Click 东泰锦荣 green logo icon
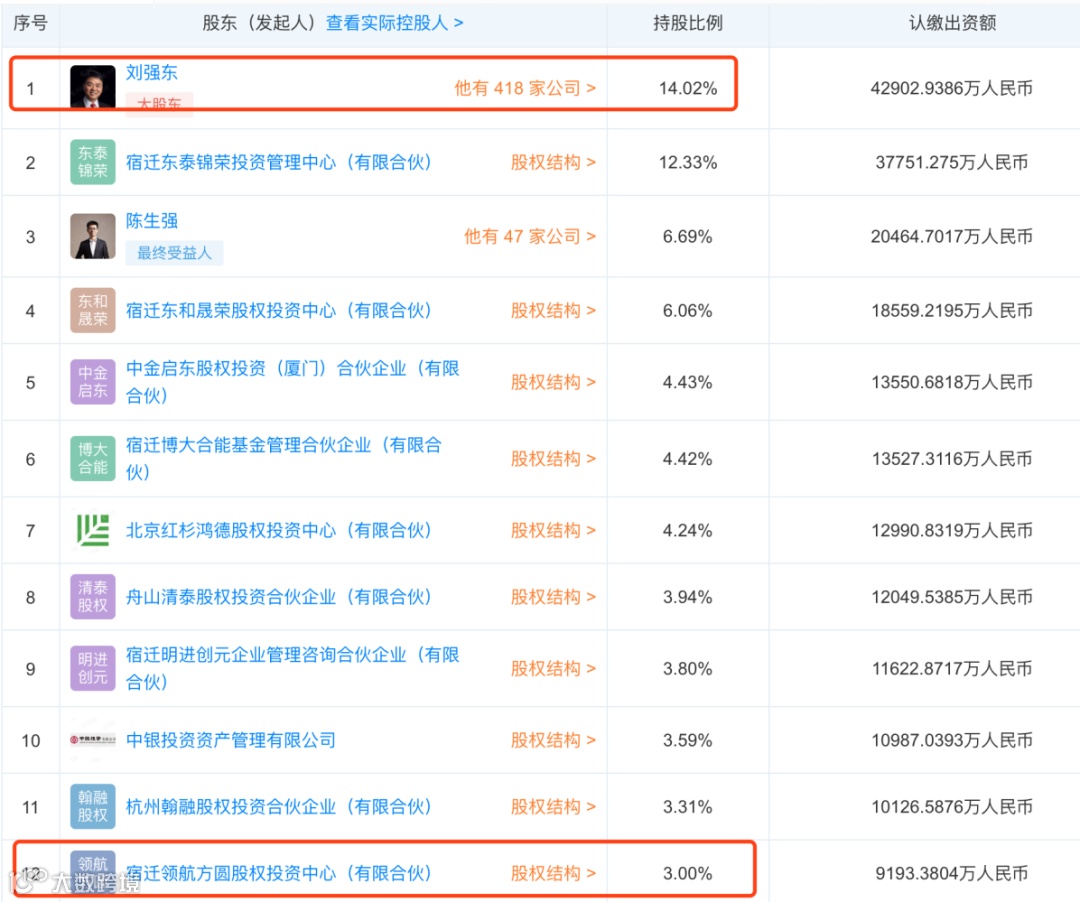The width and height of the screenshot is (1080, 902). tap(93, 162)
